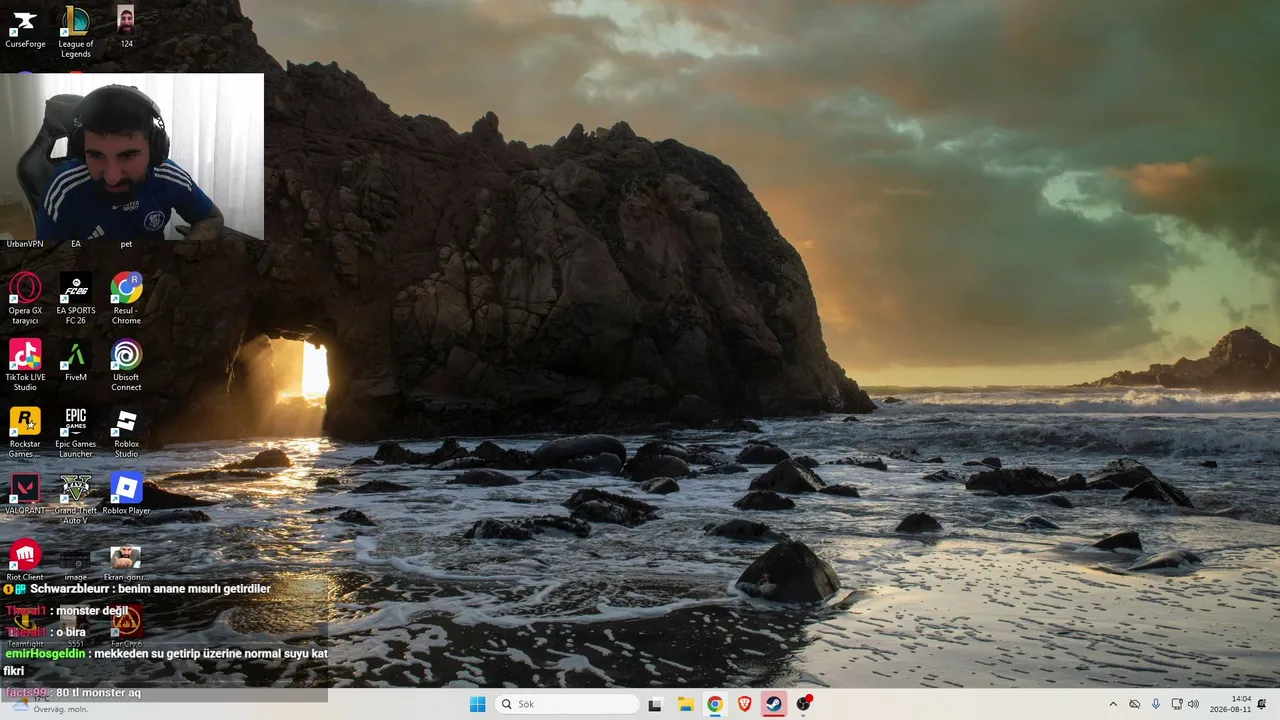Viewport: 1280px width, 720px height.
Task: Open the weather widget on the taskbar
Action: [x=50, y=704]
